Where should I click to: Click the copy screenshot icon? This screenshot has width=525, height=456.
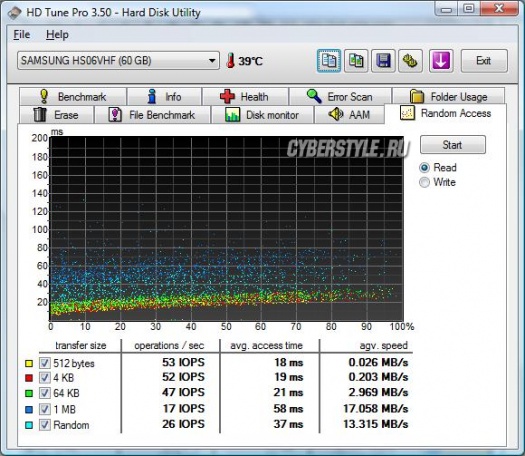[x=356, y=61]
